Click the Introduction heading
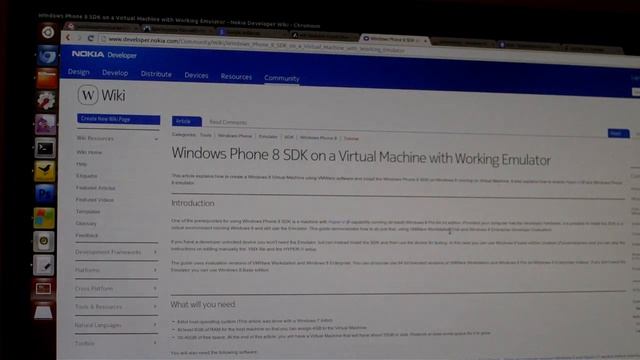This screenshot has width=640, height=360. pyautogui.click(x=193, y=203)
